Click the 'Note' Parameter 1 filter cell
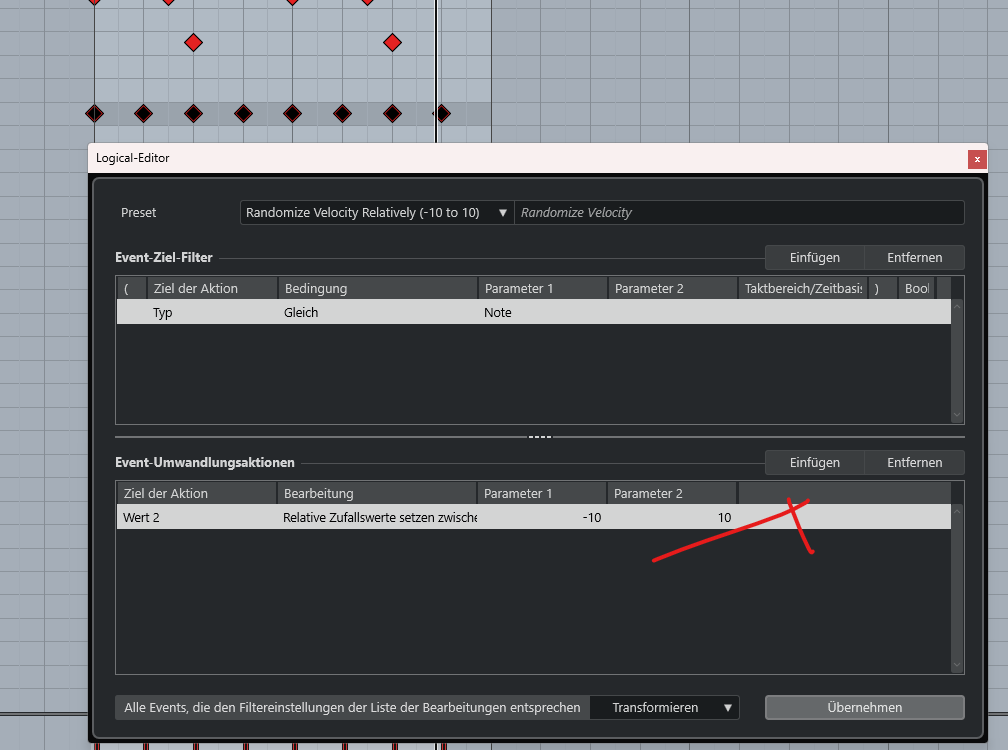 pos(498,313)
